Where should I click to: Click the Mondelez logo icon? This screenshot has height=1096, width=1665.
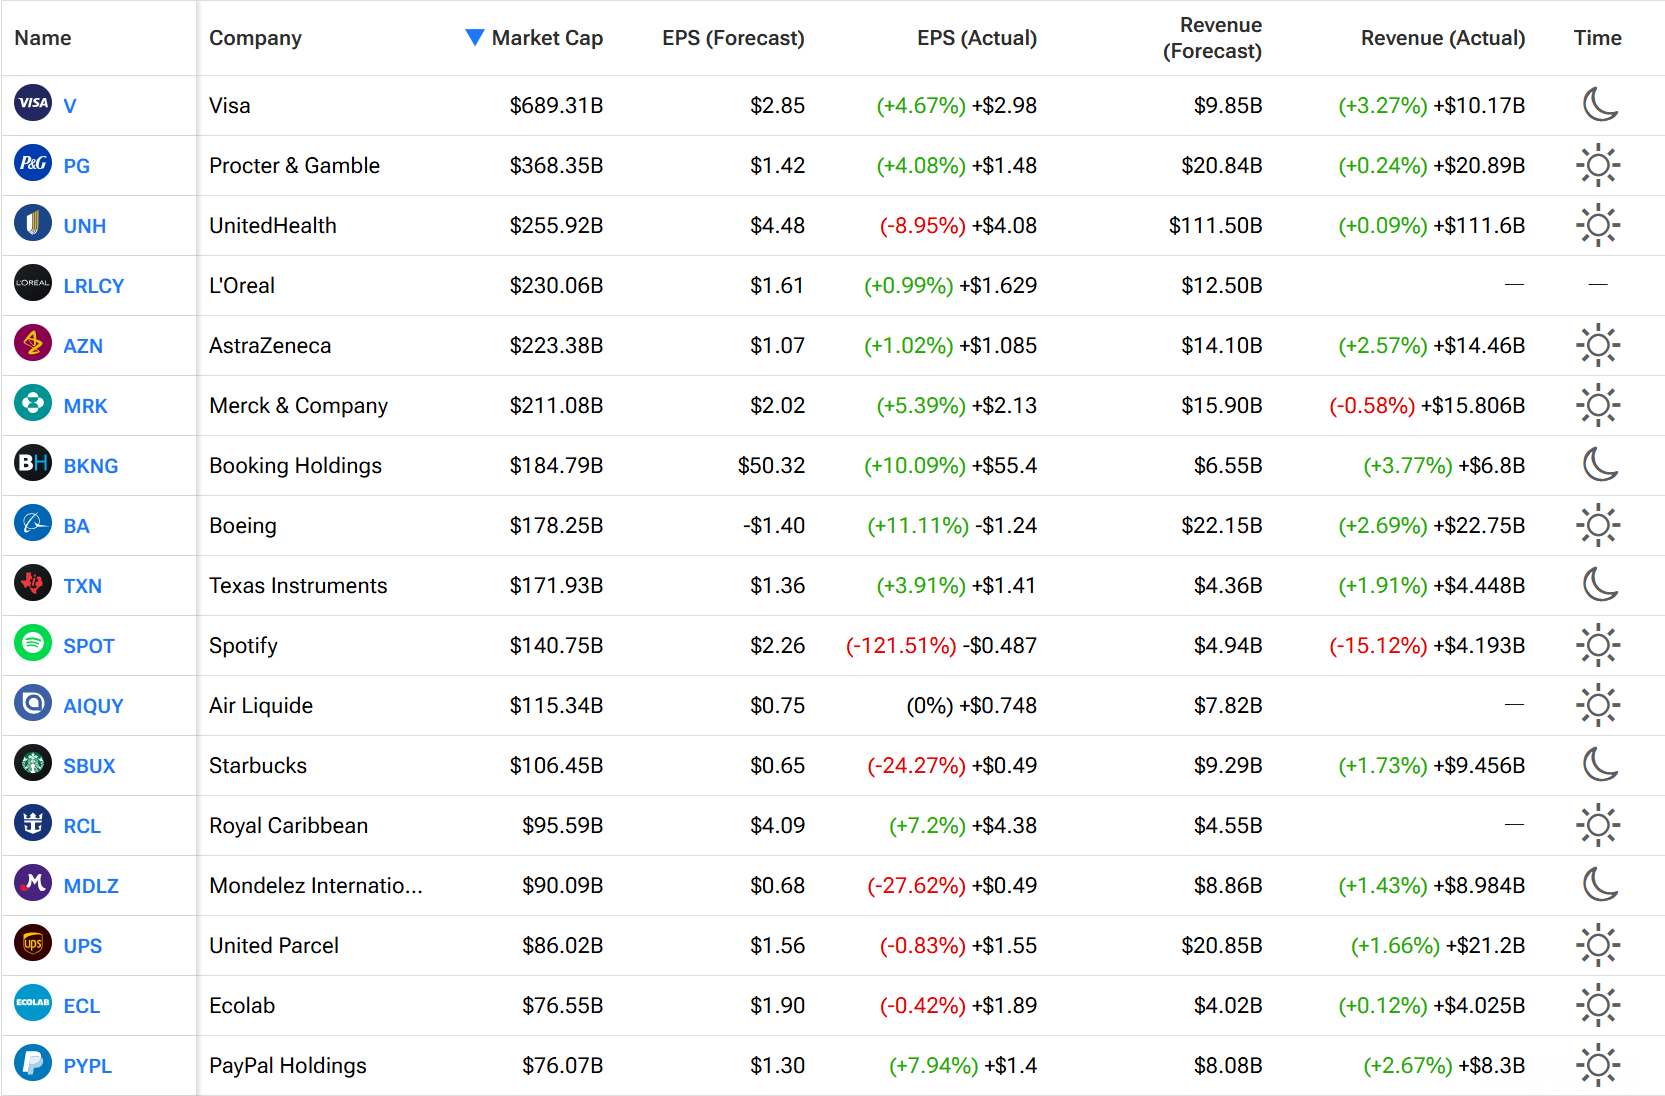(33, 883)
